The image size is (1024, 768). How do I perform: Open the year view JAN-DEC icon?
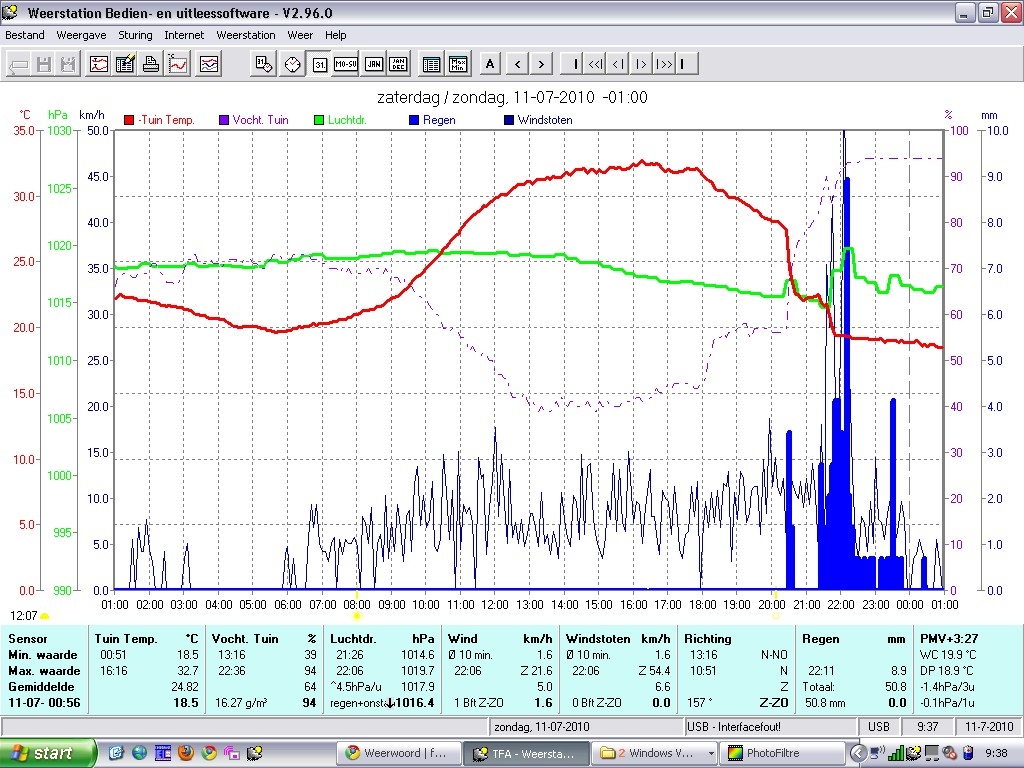coord(398,64)
